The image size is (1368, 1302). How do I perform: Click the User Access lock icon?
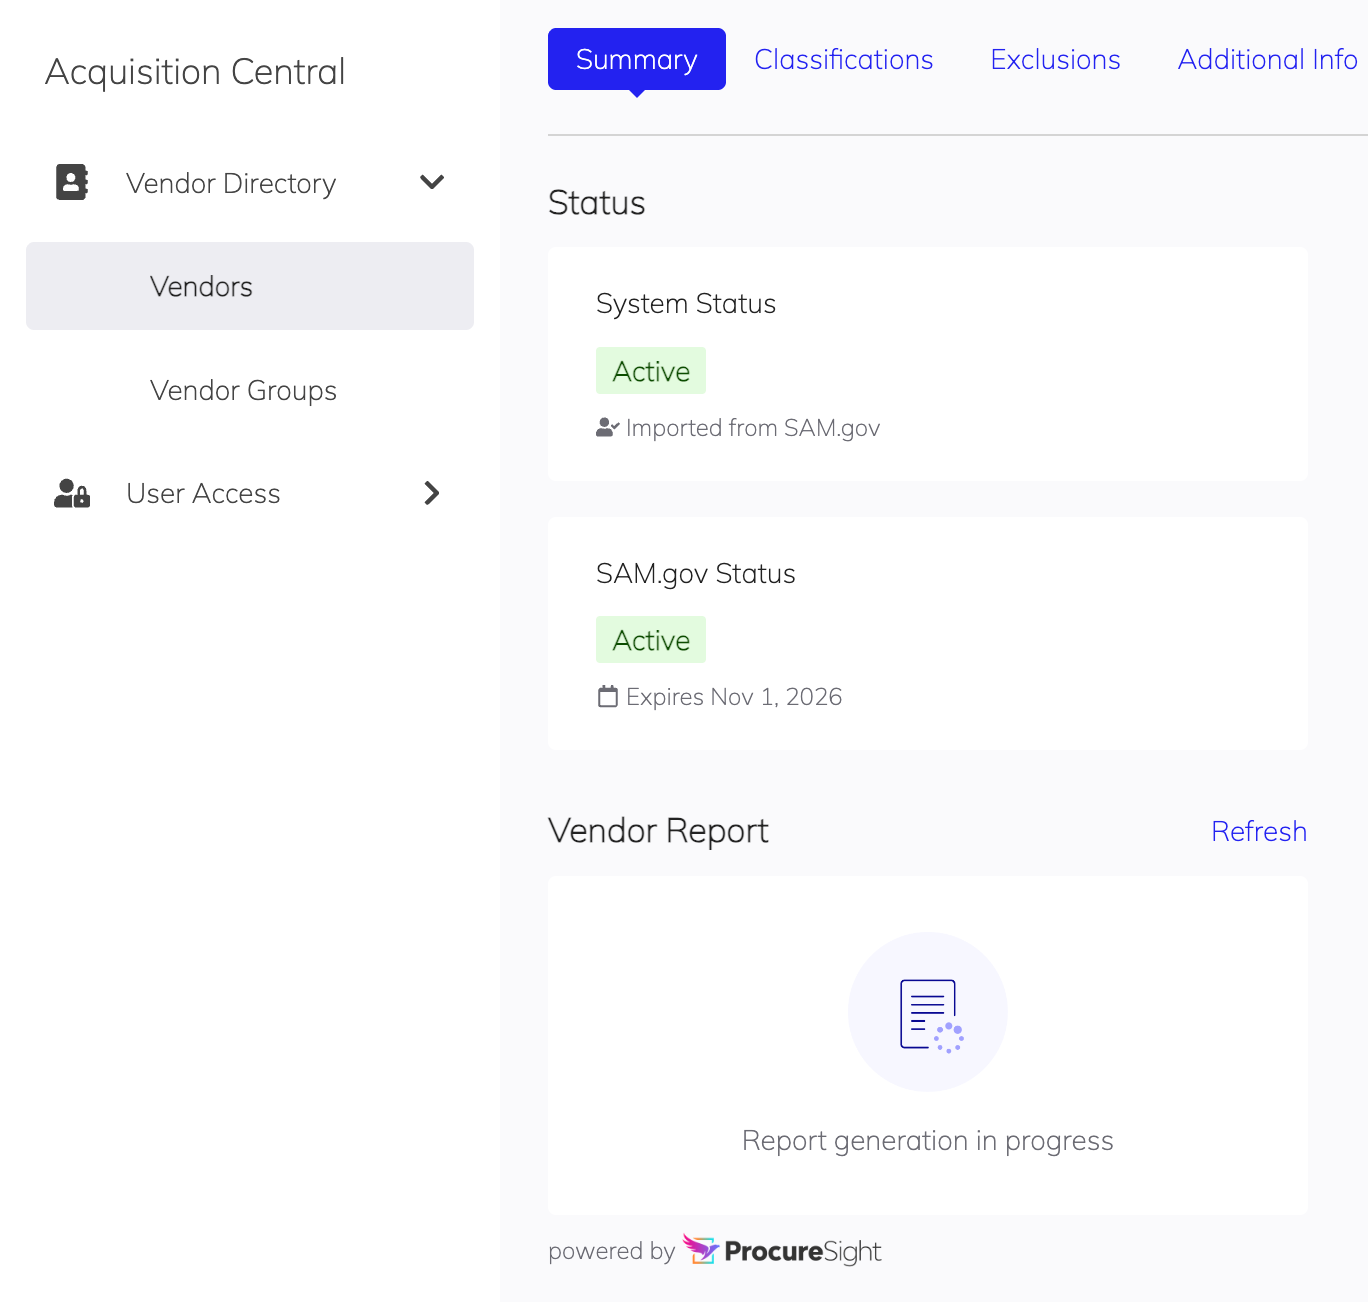click(x=72, y=493)
